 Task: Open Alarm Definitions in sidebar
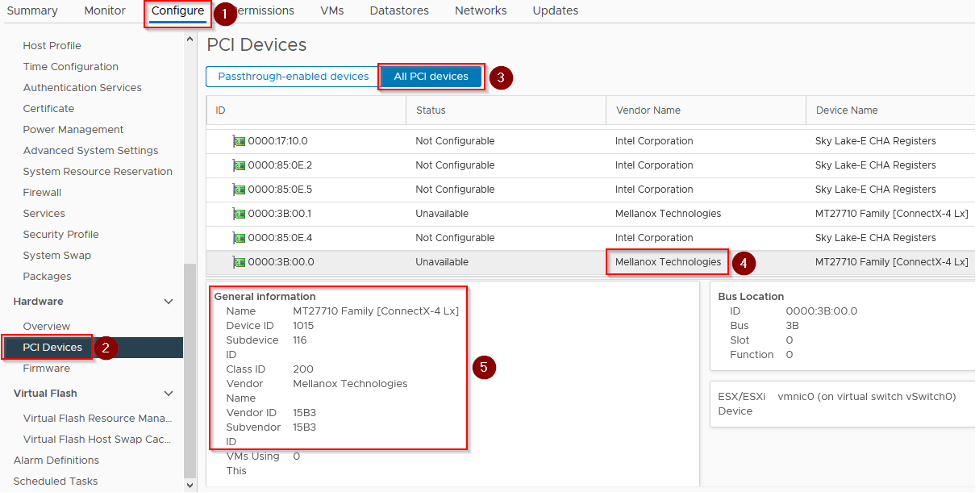coord(56,461)
